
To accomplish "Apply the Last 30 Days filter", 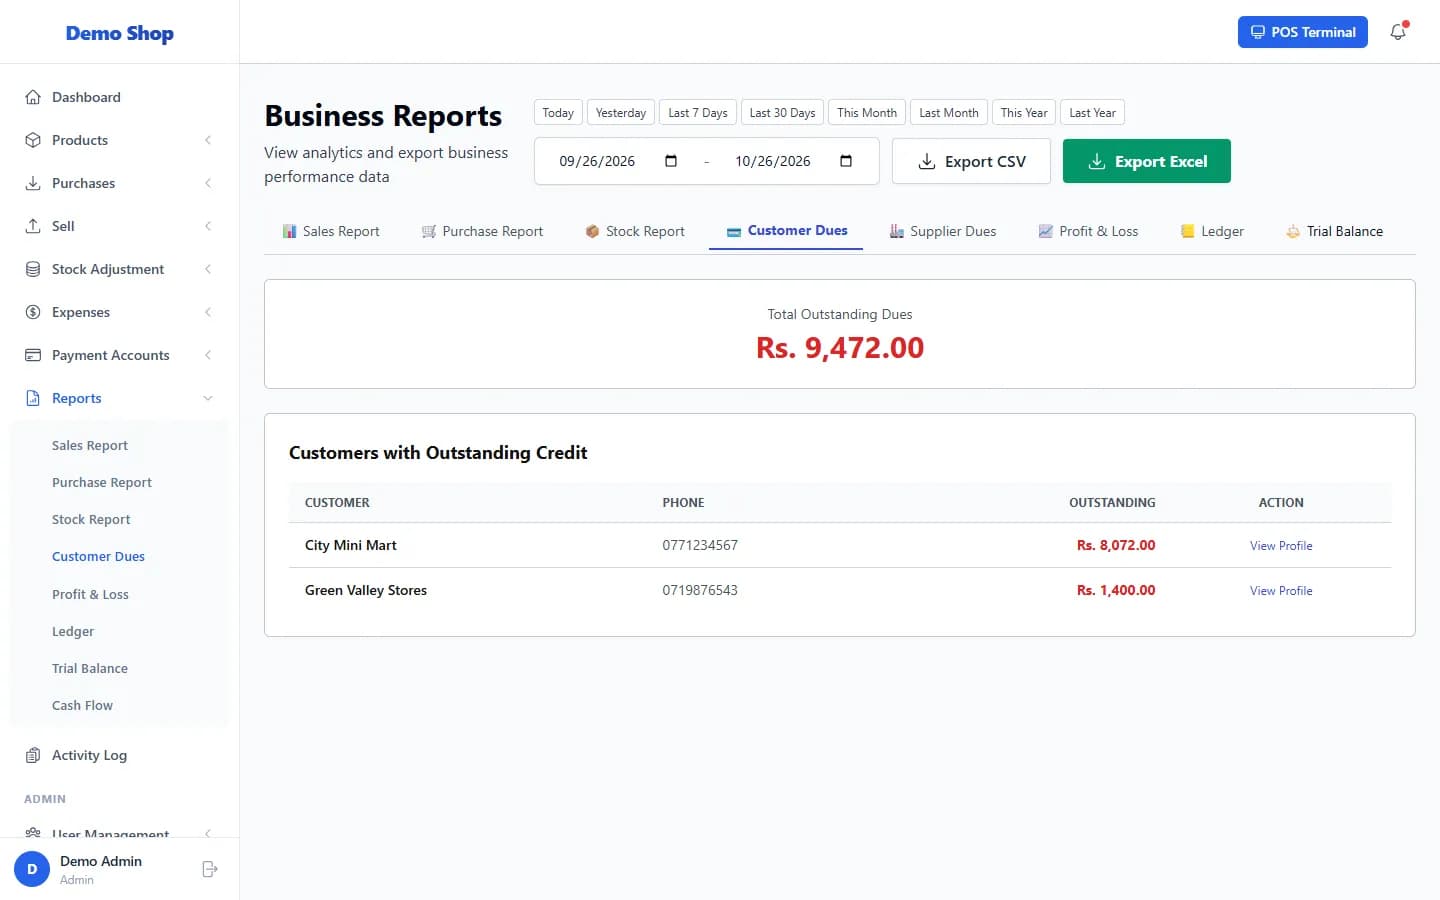I will 782,113.
